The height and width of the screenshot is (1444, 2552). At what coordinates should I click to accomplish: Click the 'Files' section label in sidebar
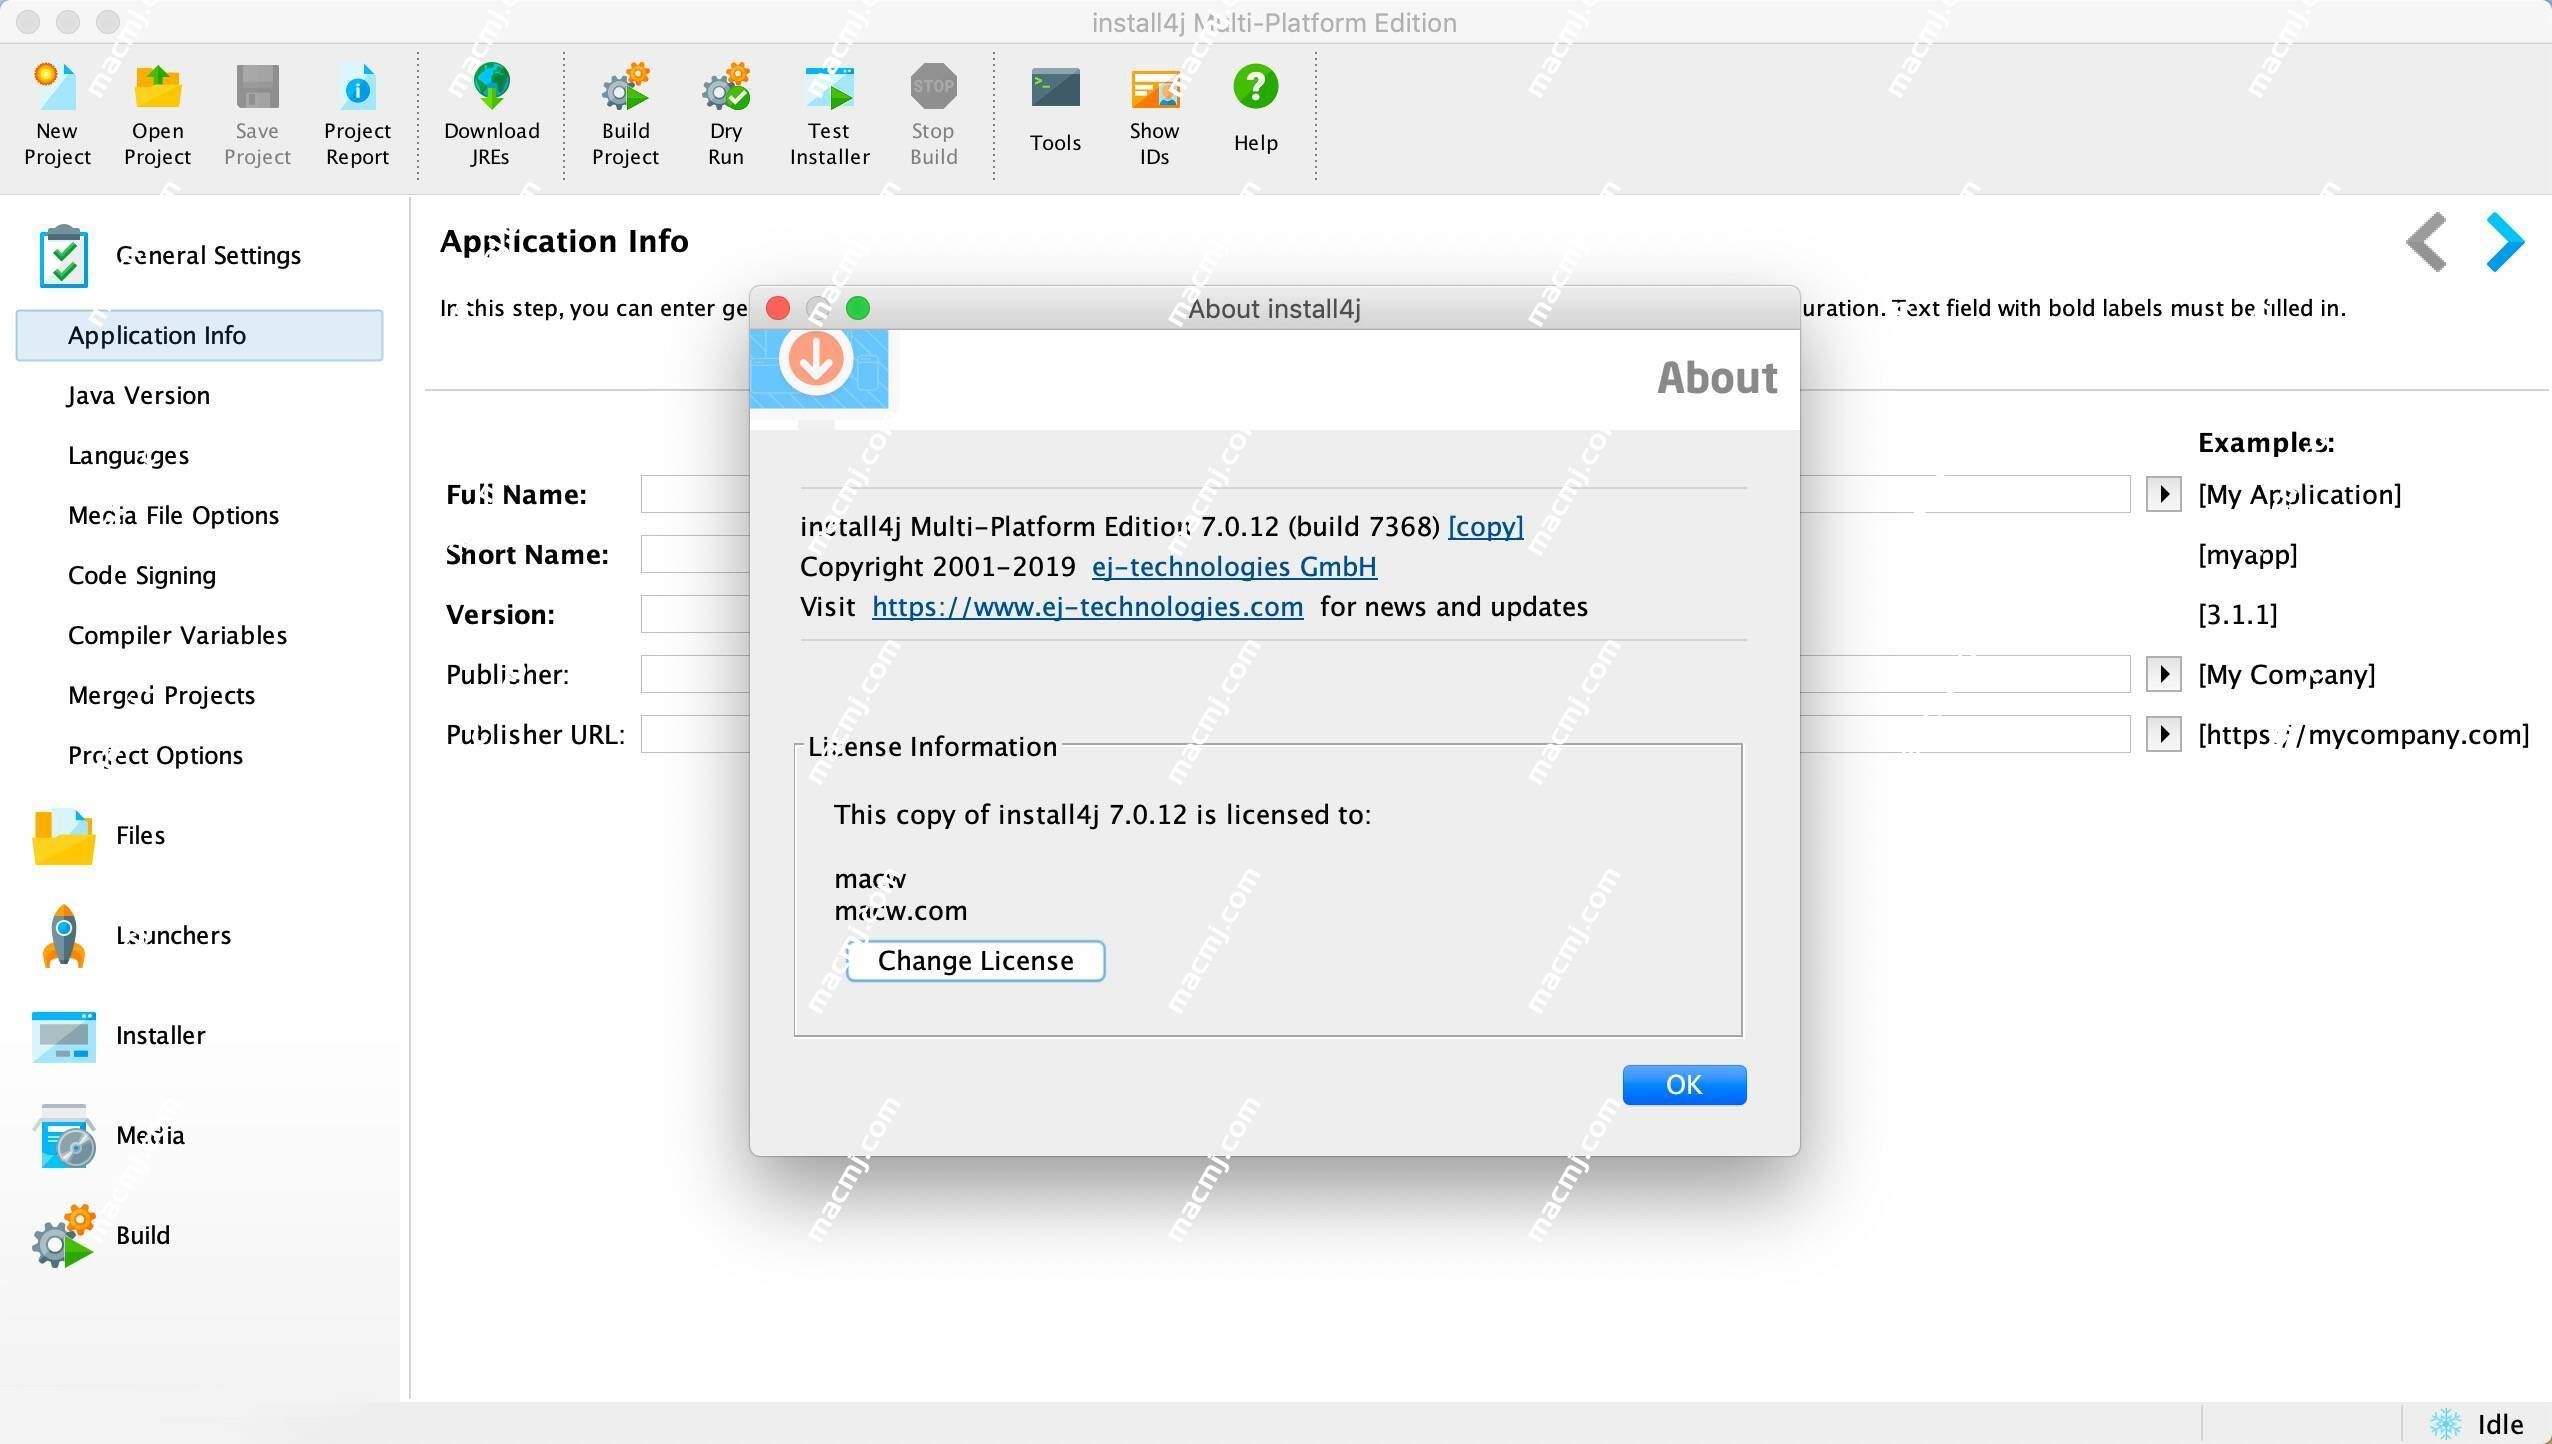(140, 835)
